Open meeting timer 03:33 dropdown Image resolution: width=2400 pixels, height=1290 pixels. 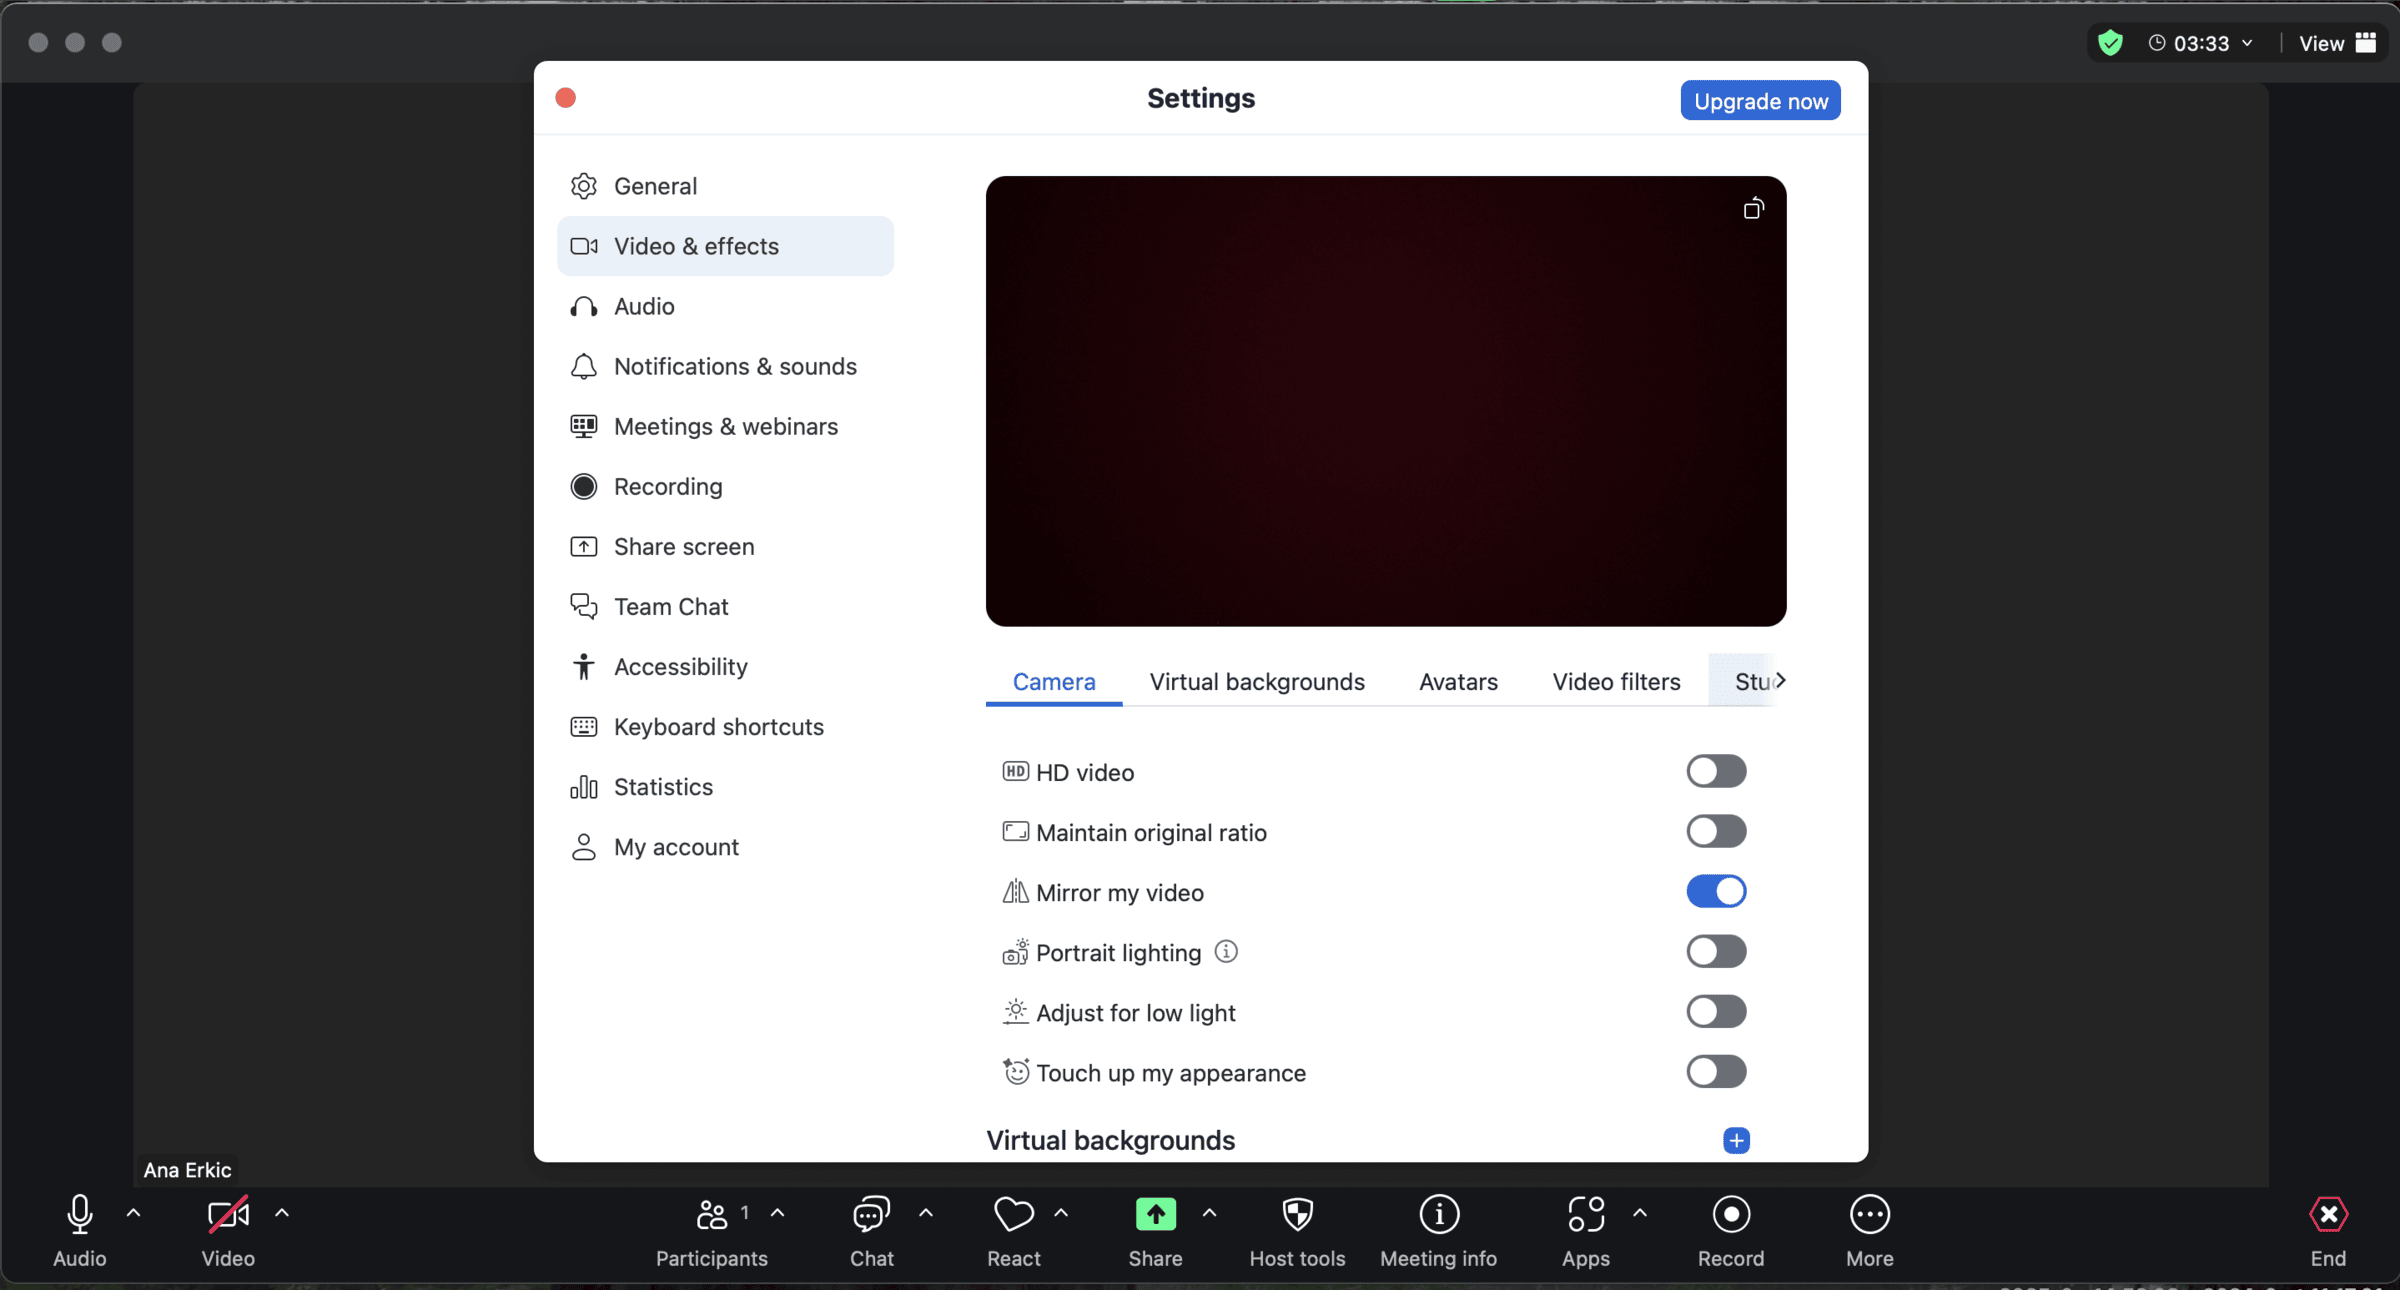point(2201,43)
